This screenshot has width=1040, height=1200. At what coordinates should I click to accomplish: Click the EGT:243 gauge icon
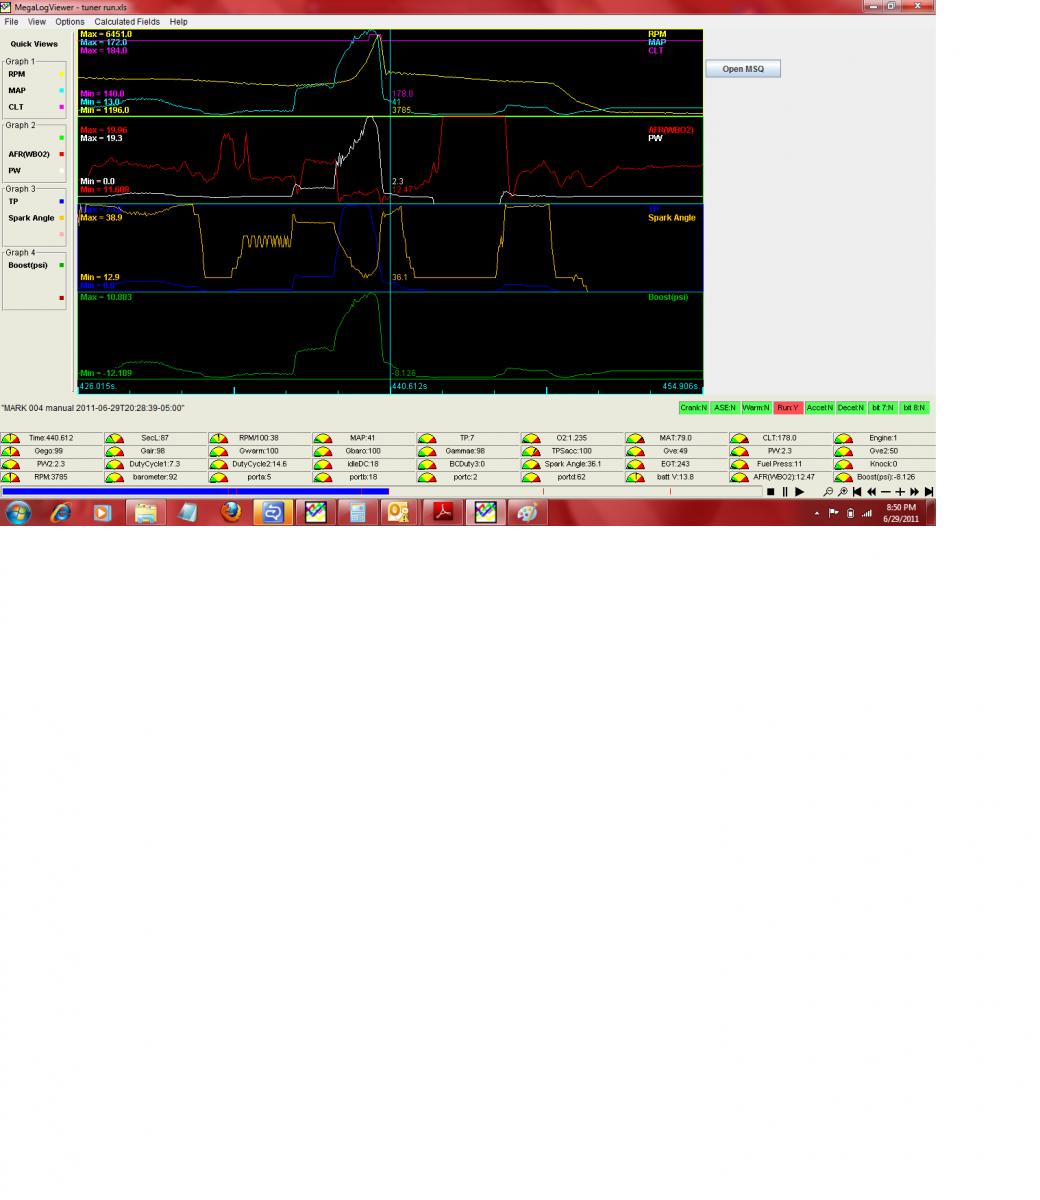634,464
